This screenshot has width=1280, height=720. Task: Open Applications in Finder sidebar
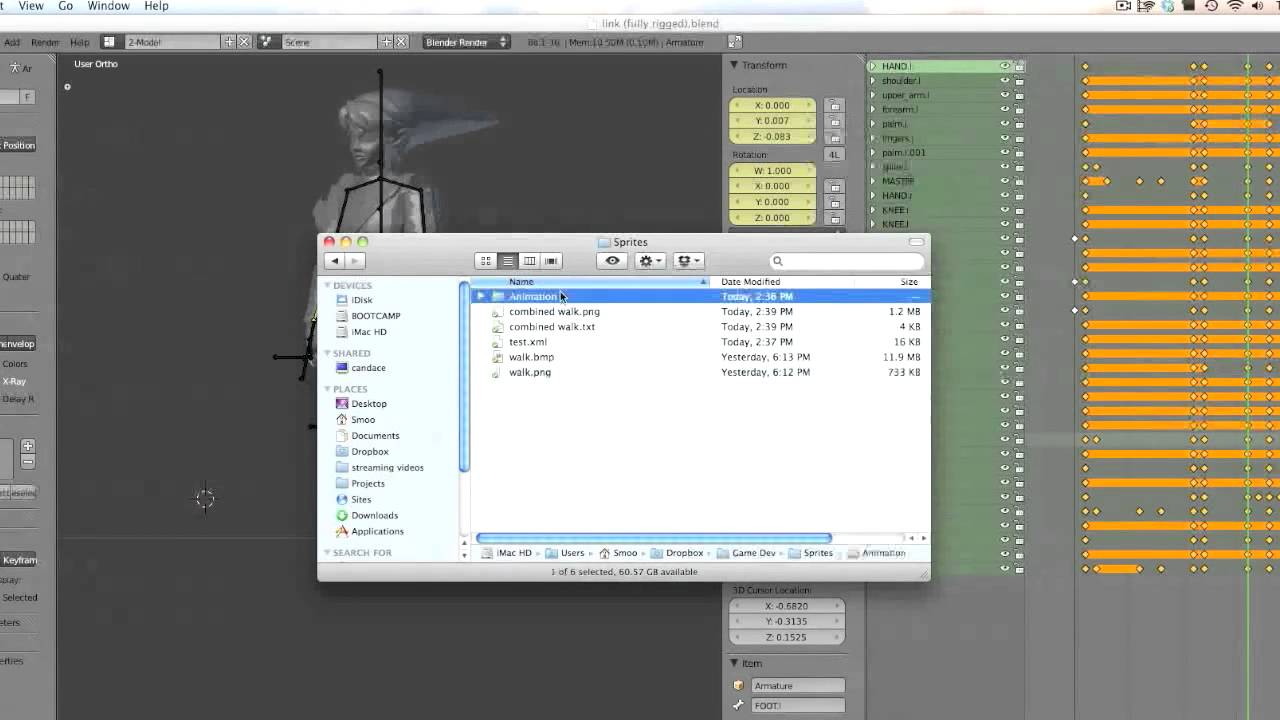pyautogui.click(x=377, y=532)
